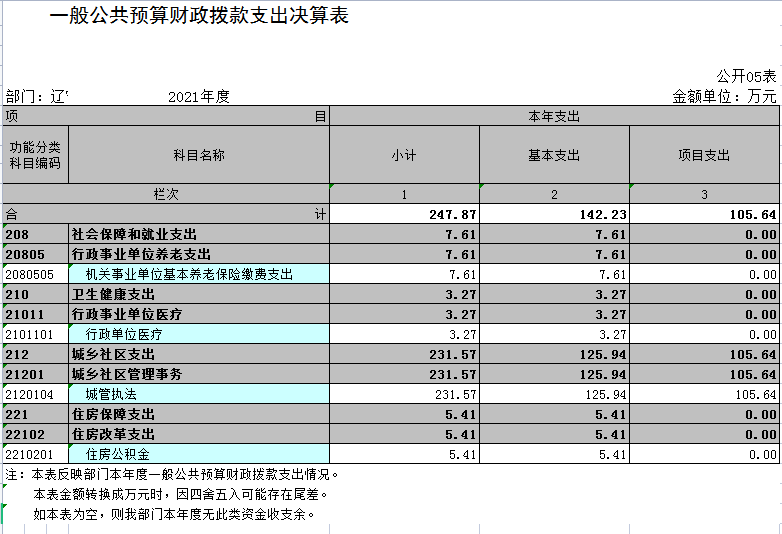Click the 栏次 row label
The height and width of the screenshot is (534, 782).
[166, 193]
